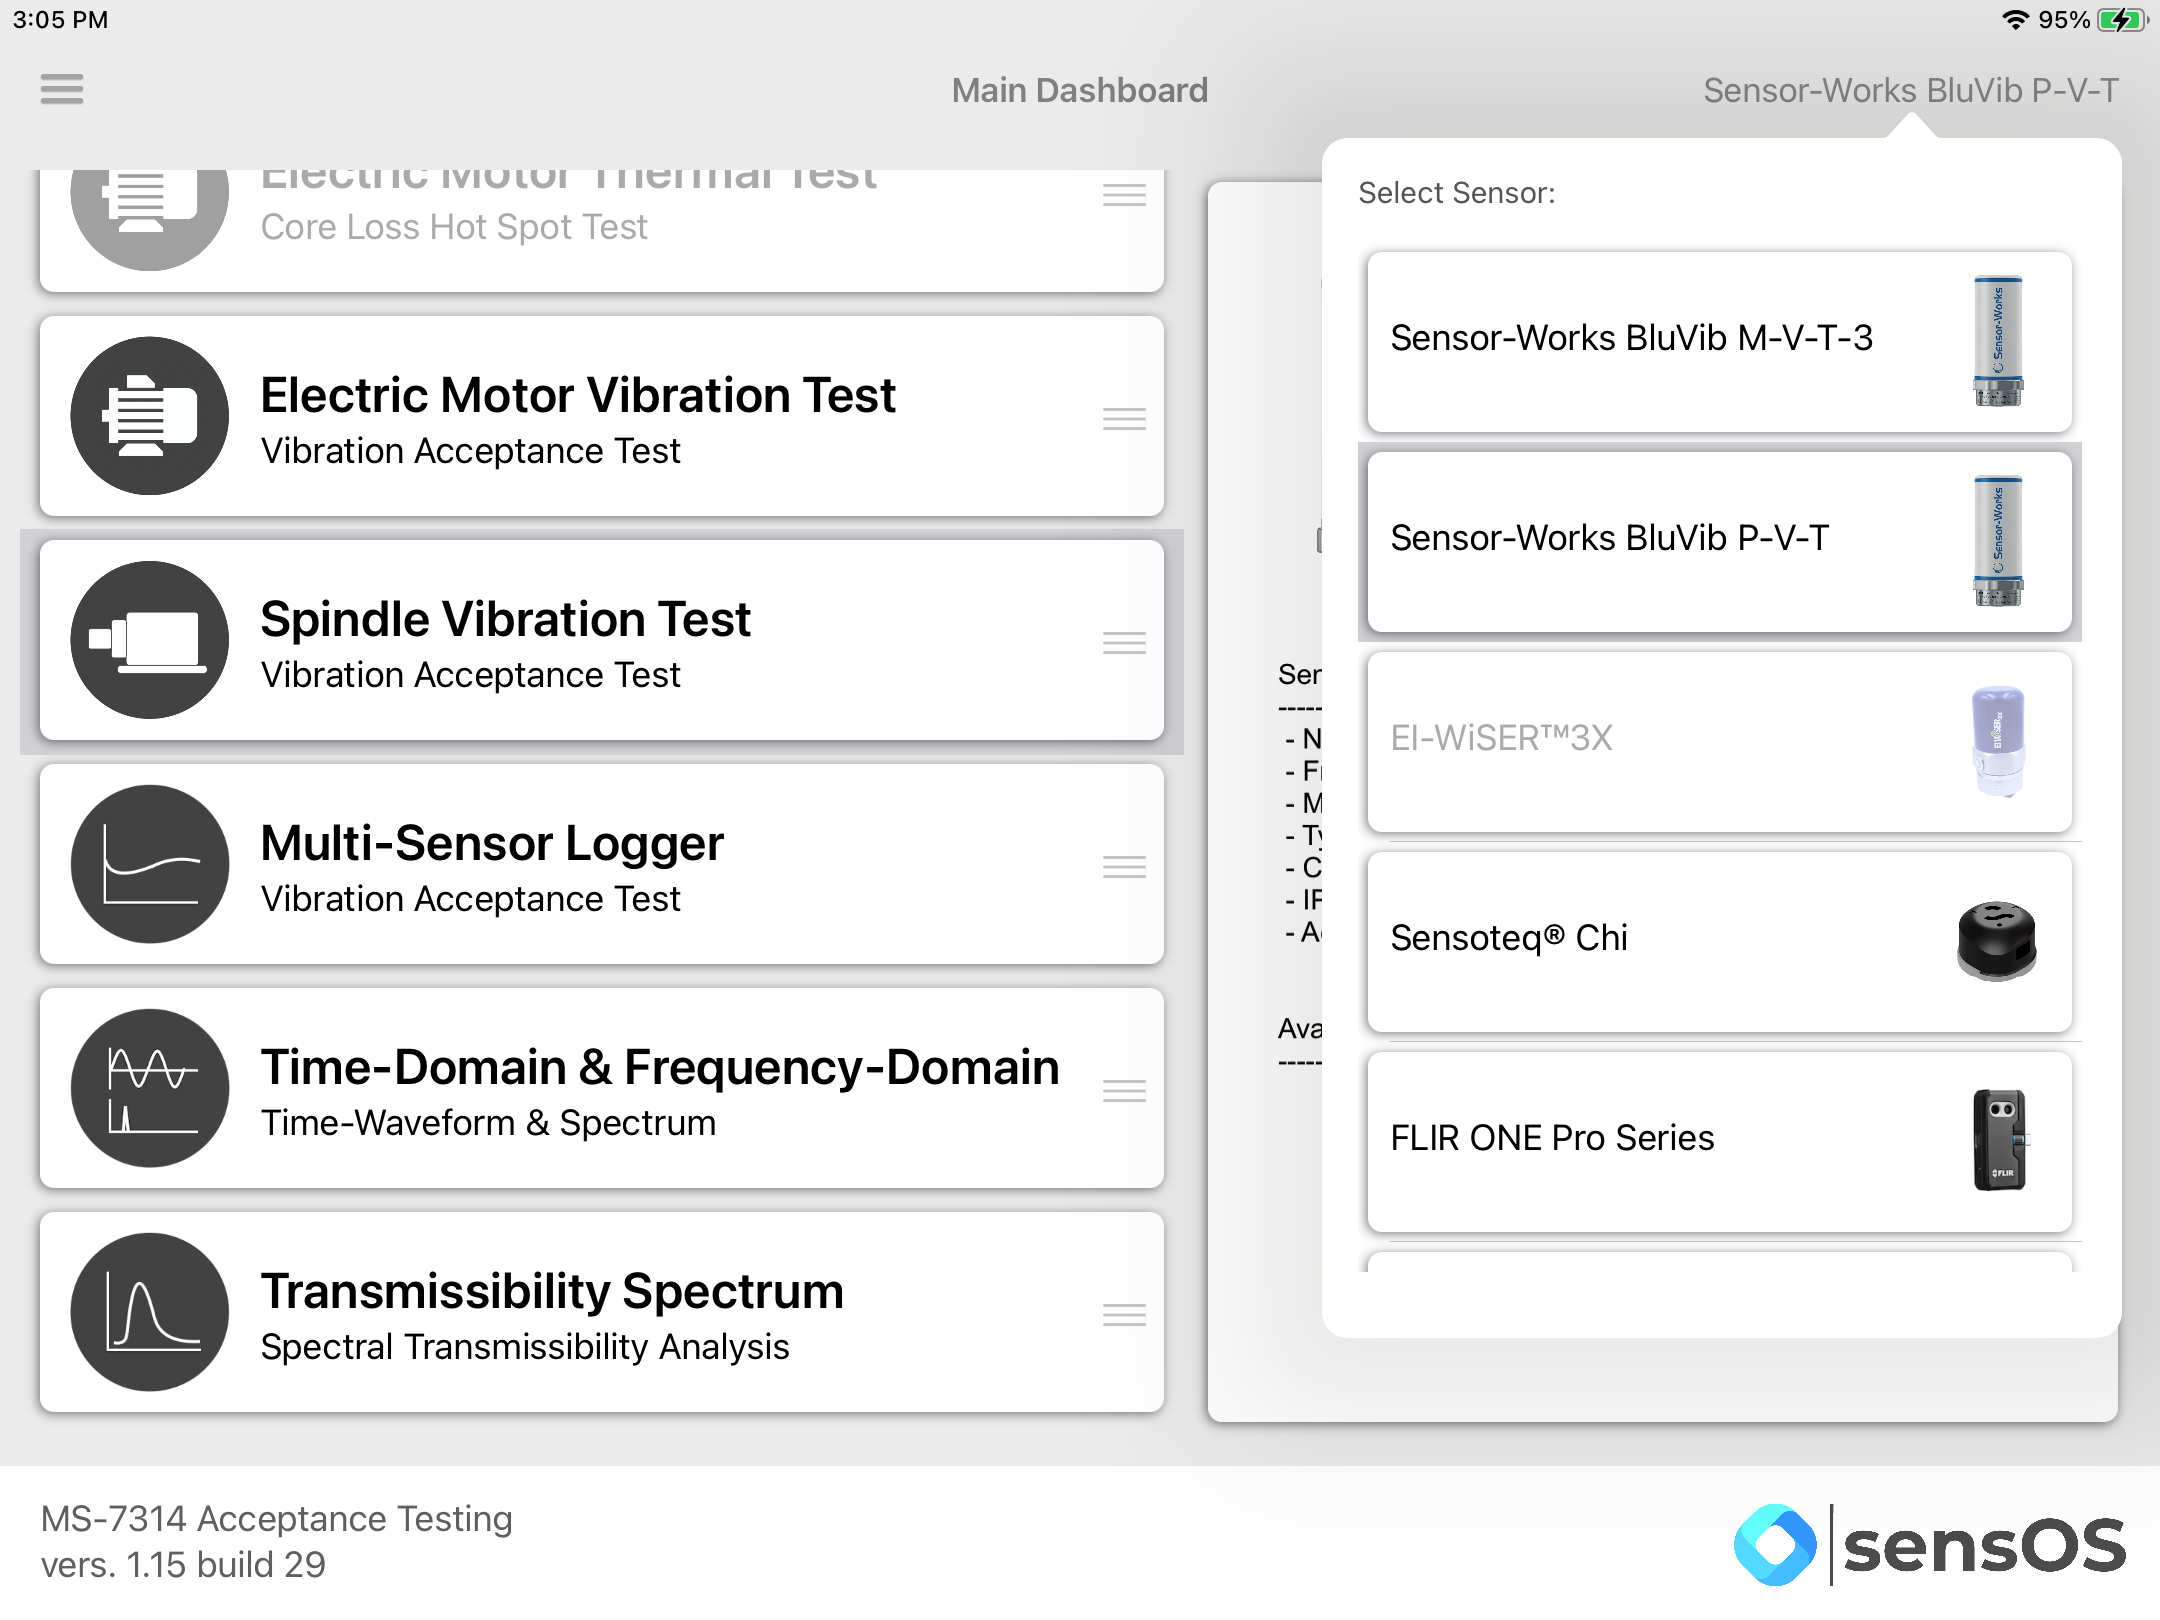Click reorder handle of Transmissibility Spectrum
Image resolution: width=2160 pixels, height=1620 pixels.
pyautogui.click(x=1124, y=1315)
